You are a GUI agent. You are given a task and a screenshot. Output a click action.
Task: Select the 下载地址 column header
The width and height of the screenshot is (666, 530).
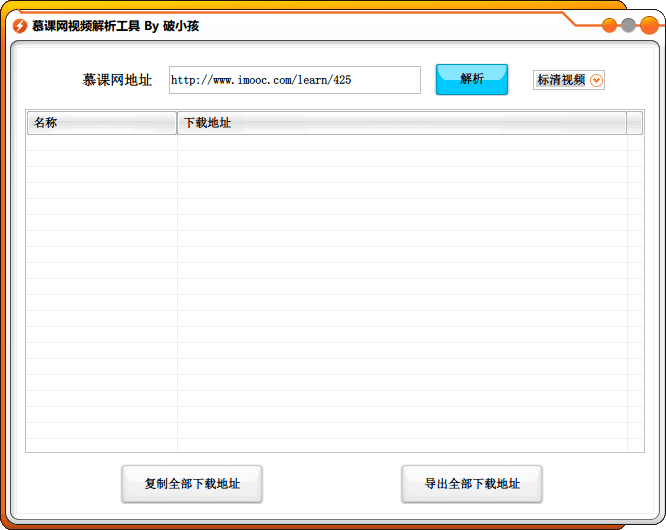pos(402,123)
